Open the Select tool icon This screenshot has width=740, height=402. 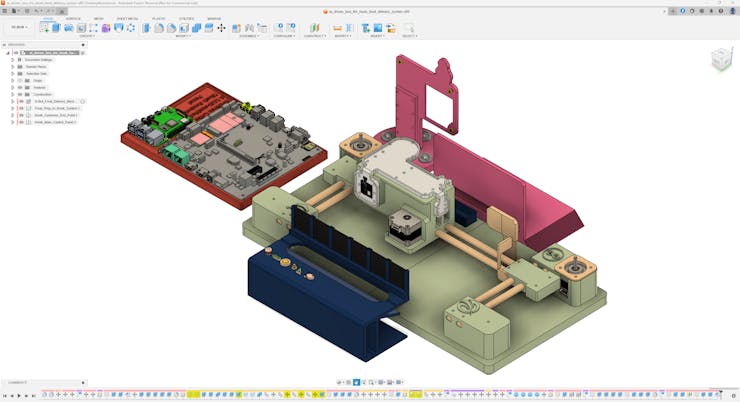tap(408, 28)
